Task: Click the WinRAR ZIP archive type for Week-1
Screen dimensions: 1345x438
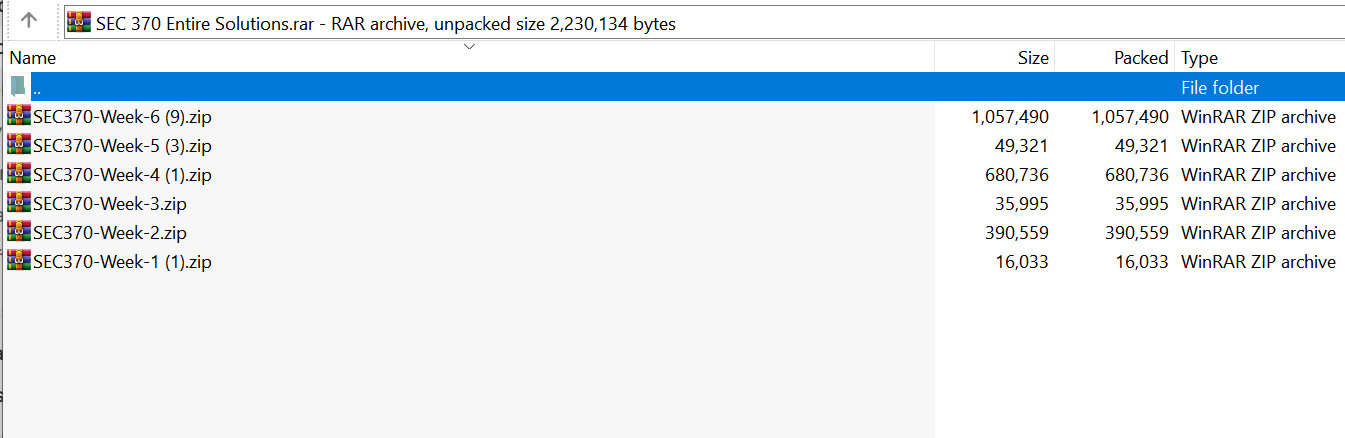Action: pos(1258,262)
